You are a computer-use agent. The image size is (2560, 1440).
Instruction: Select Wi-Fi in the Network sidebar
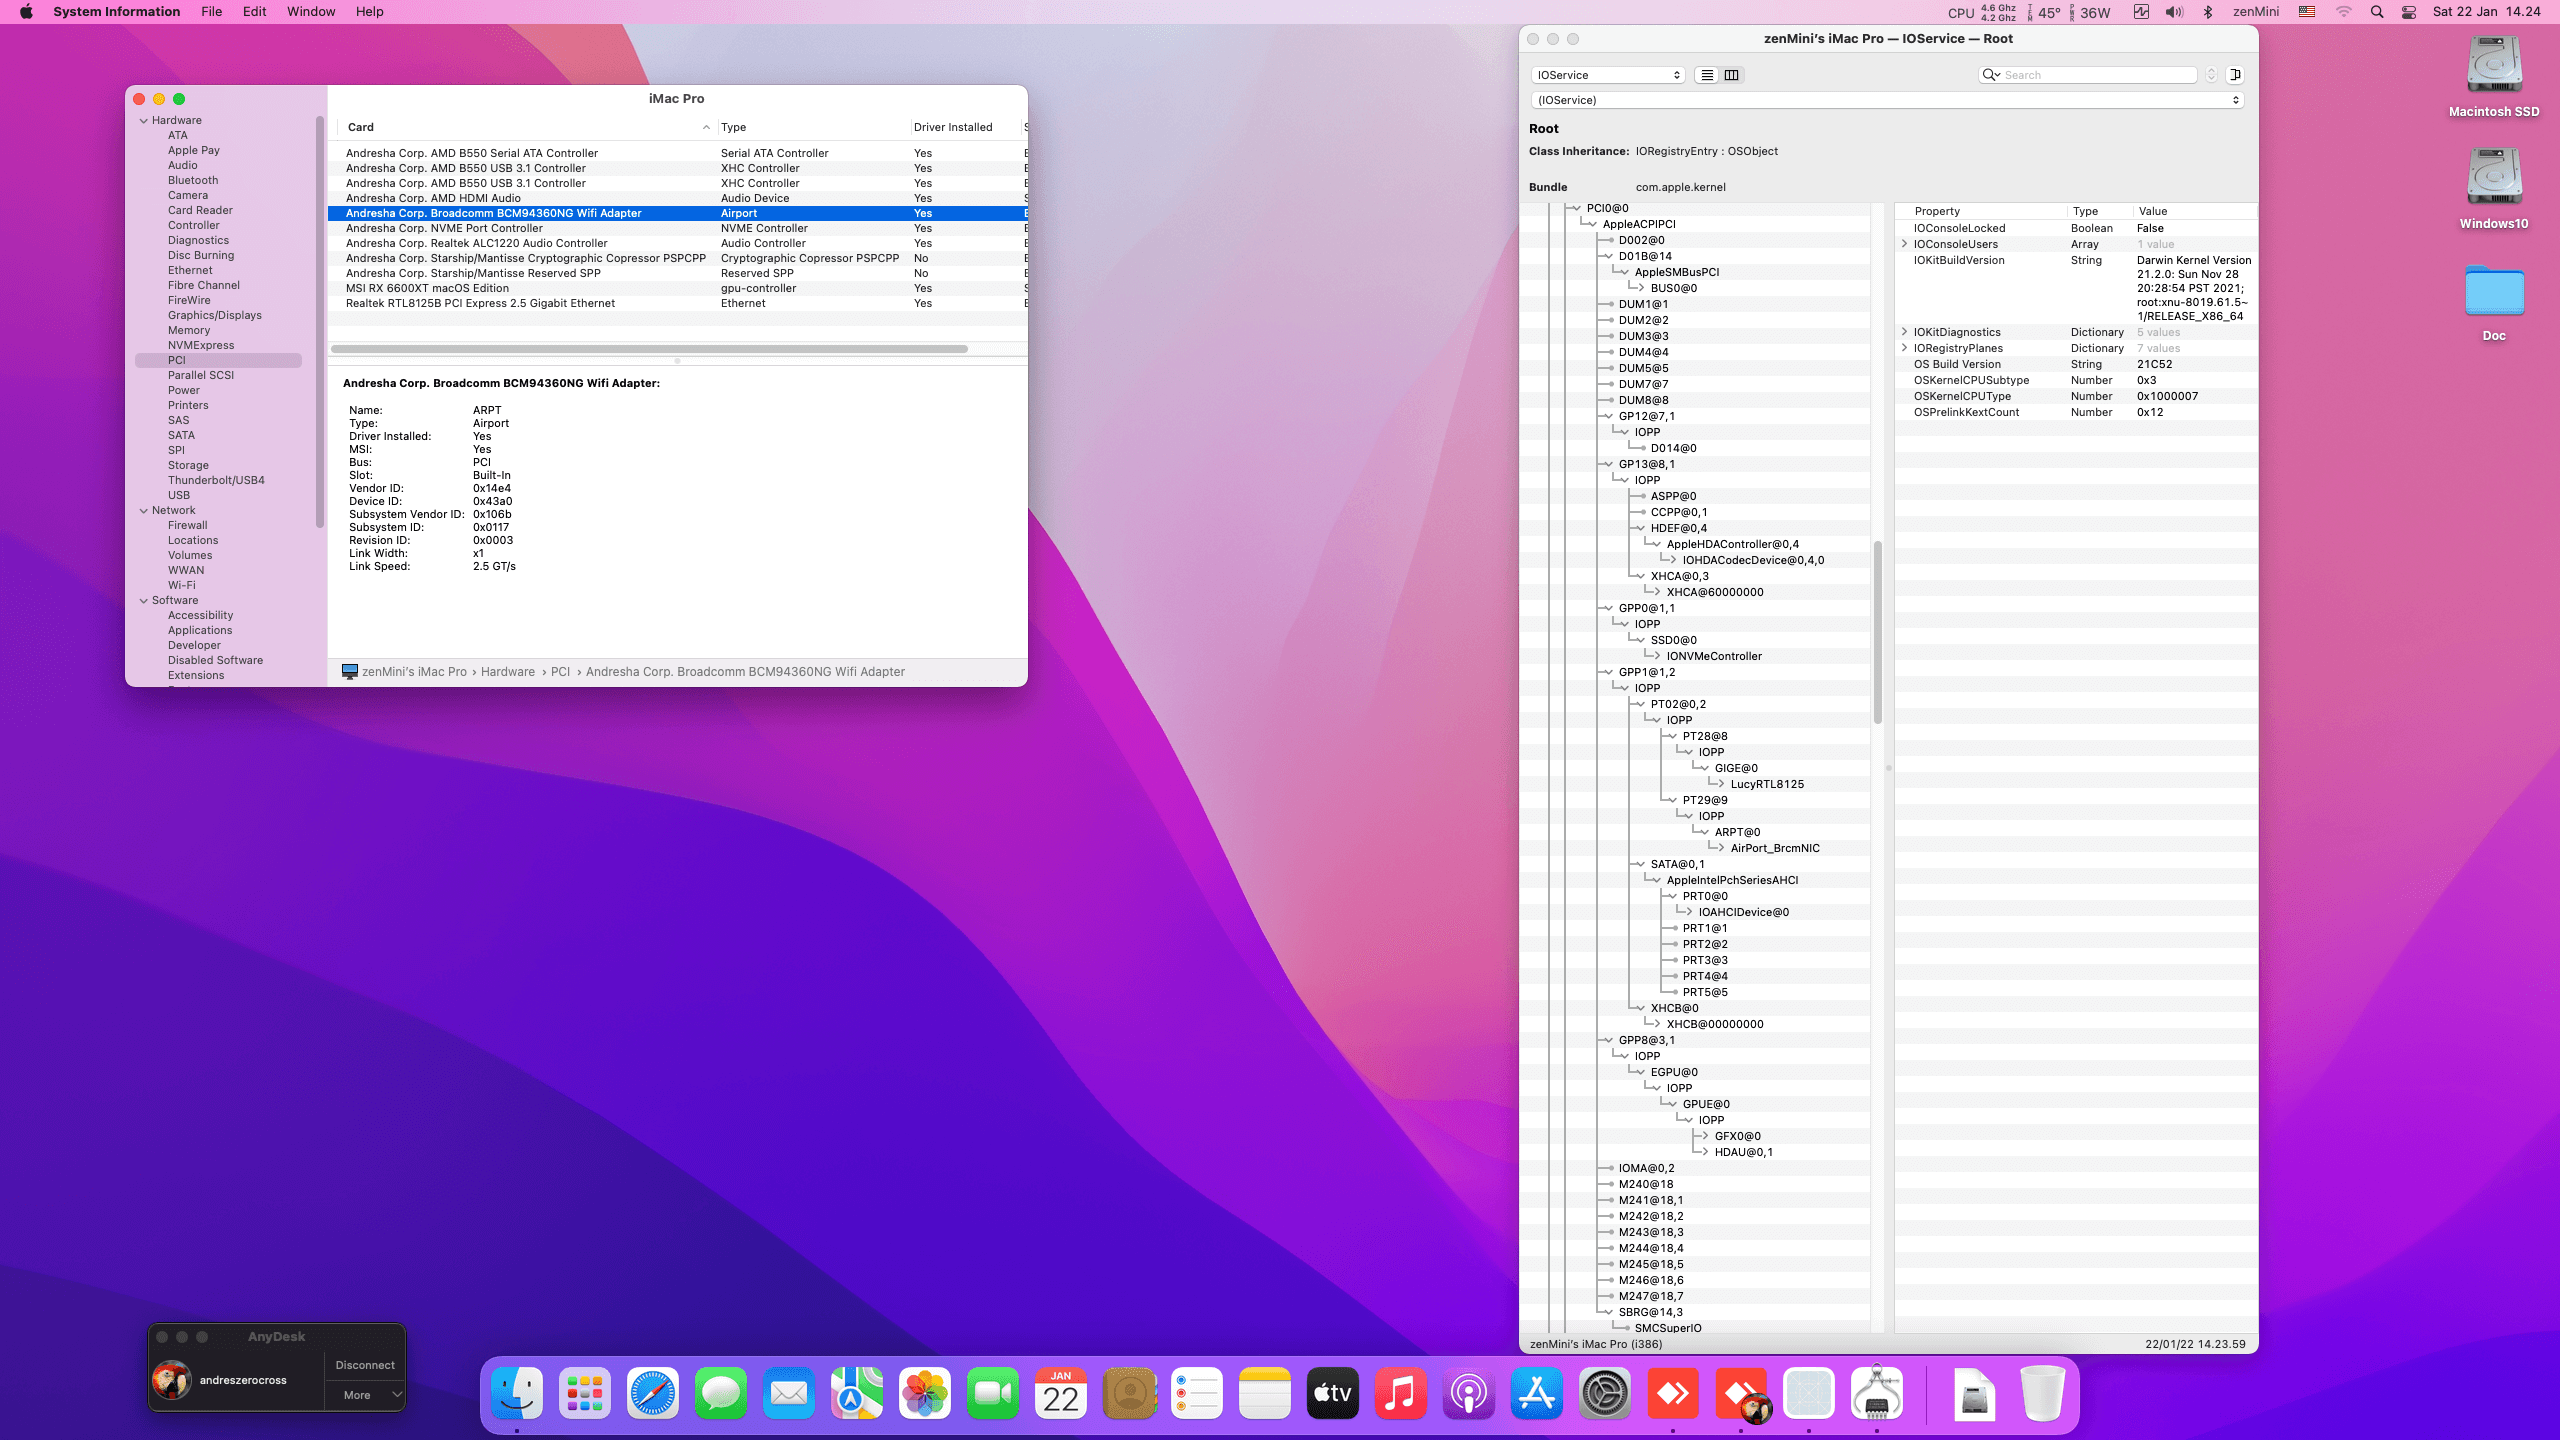click(x=182, y=586)
